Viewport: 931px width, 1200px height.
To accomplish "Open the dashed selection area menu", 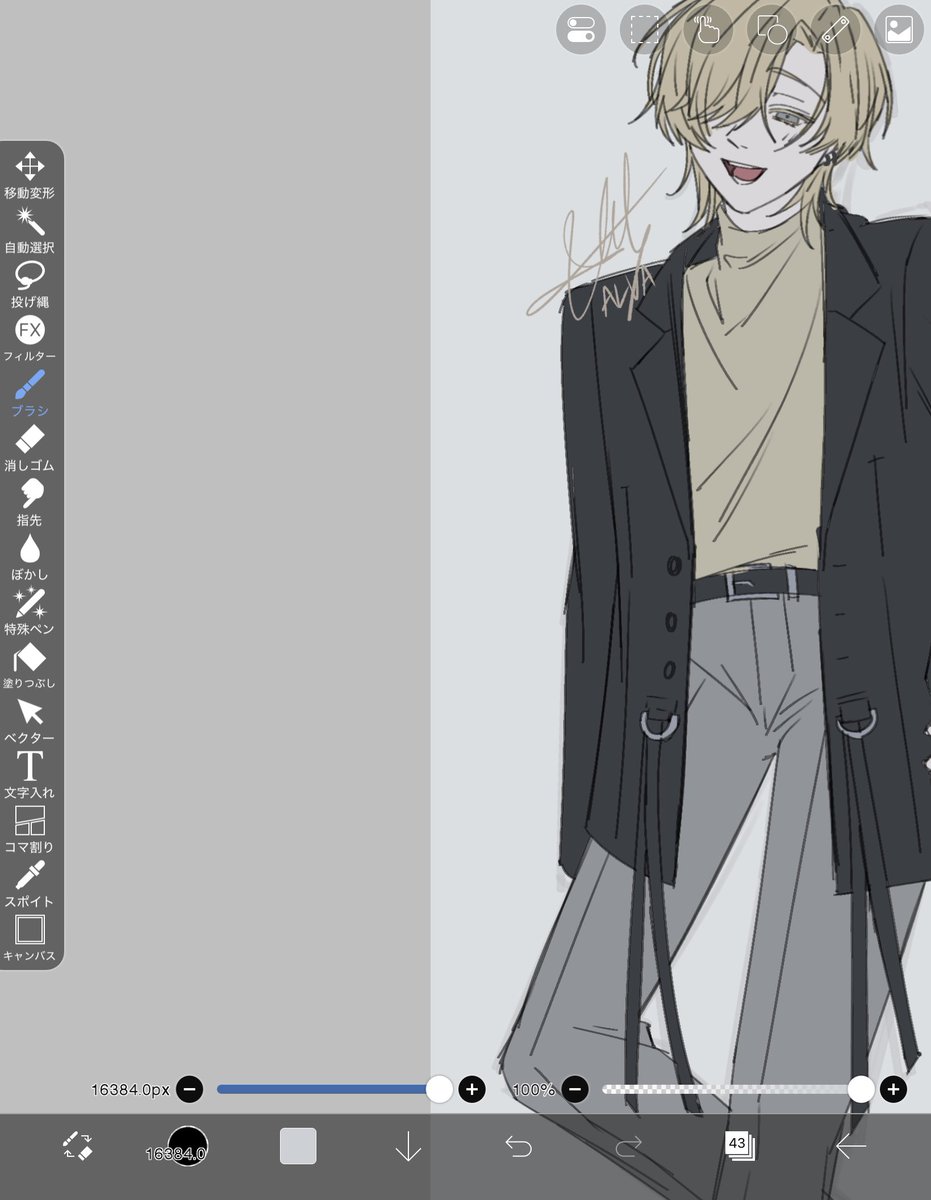I will pos(644,30).
